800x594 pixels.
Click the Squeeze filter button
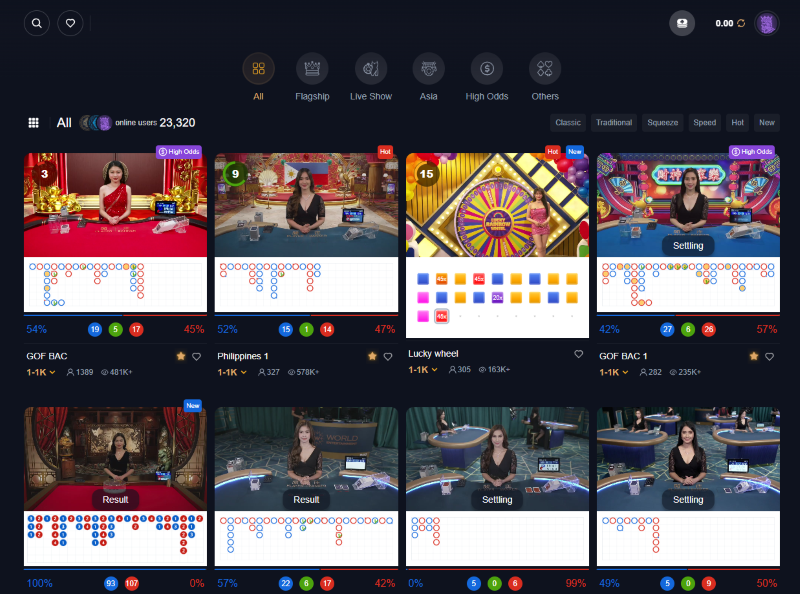[x=662, y=122]
